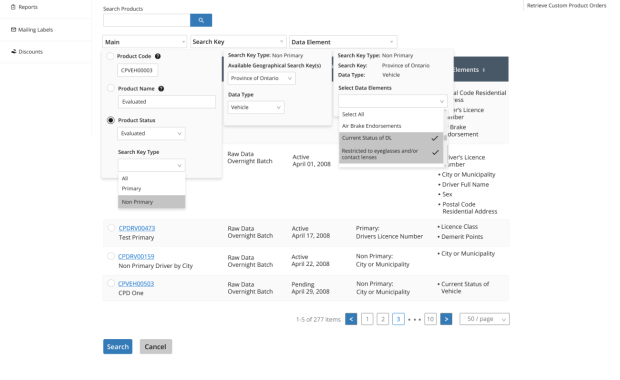Click the help icon beside Product Code

(158, 56)
